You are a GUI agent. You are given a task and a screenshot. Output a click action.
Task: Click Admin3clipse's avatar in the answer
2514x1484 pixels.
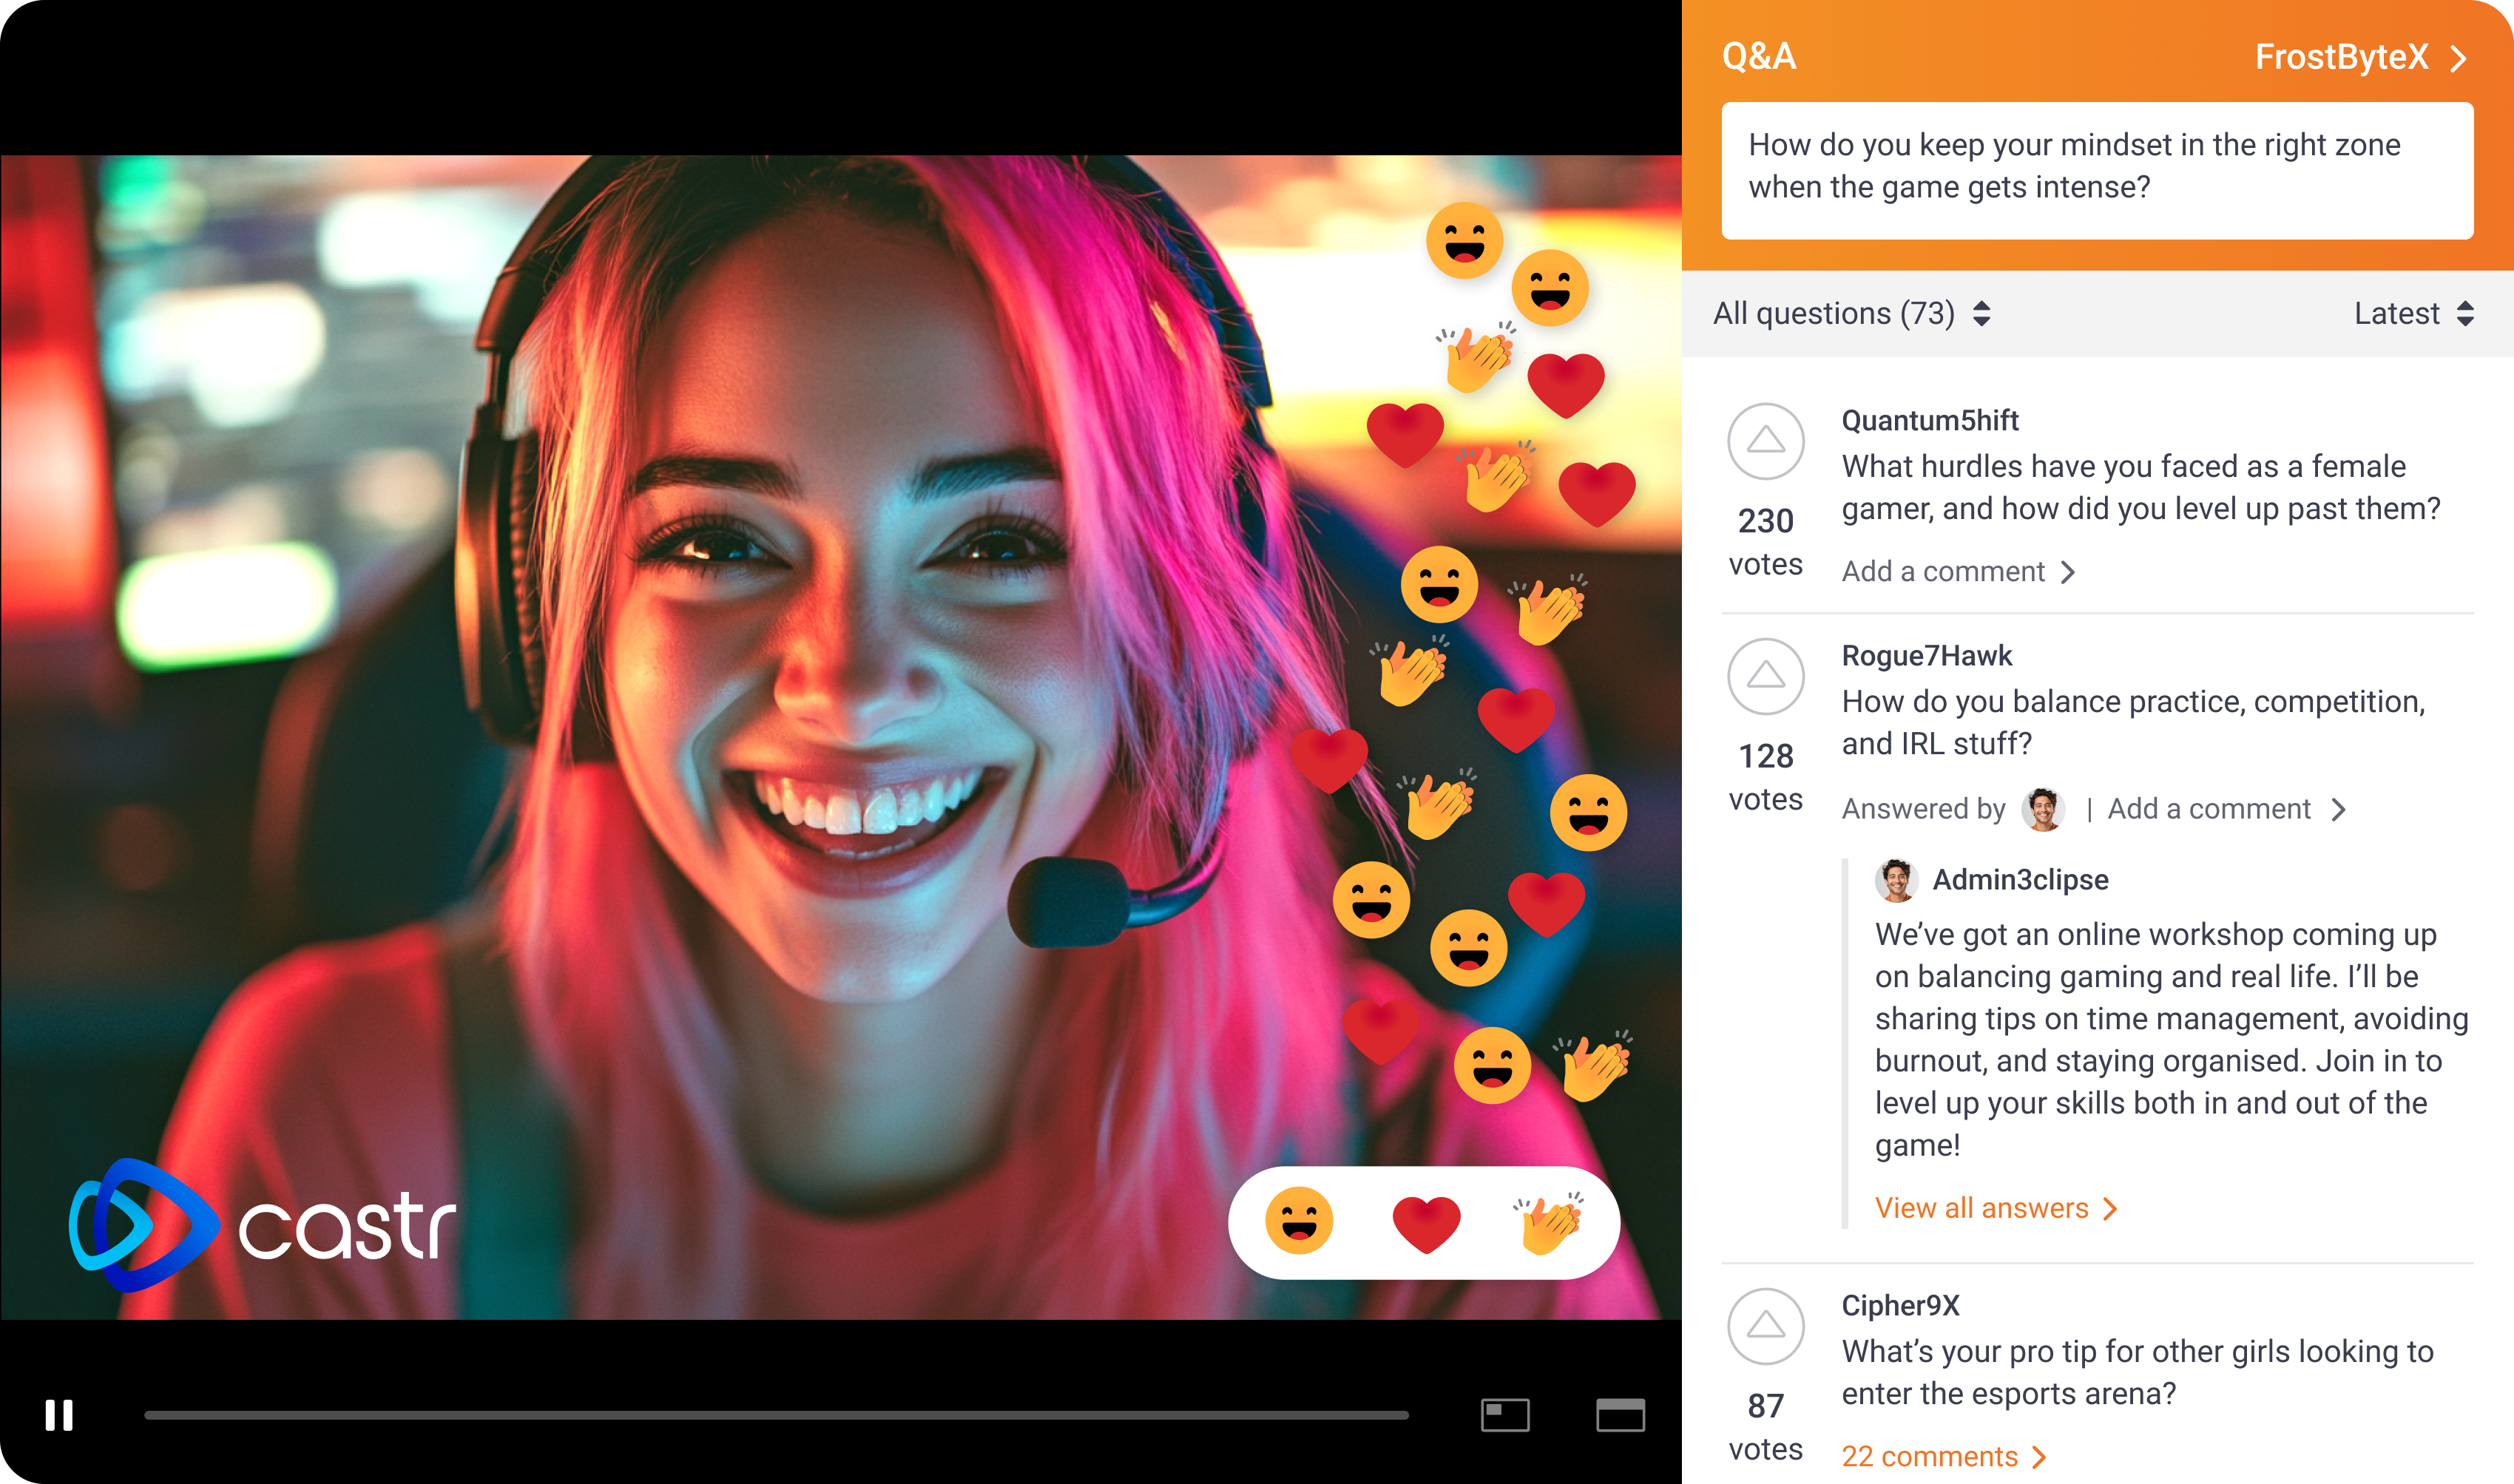[x=1897, y=880]
